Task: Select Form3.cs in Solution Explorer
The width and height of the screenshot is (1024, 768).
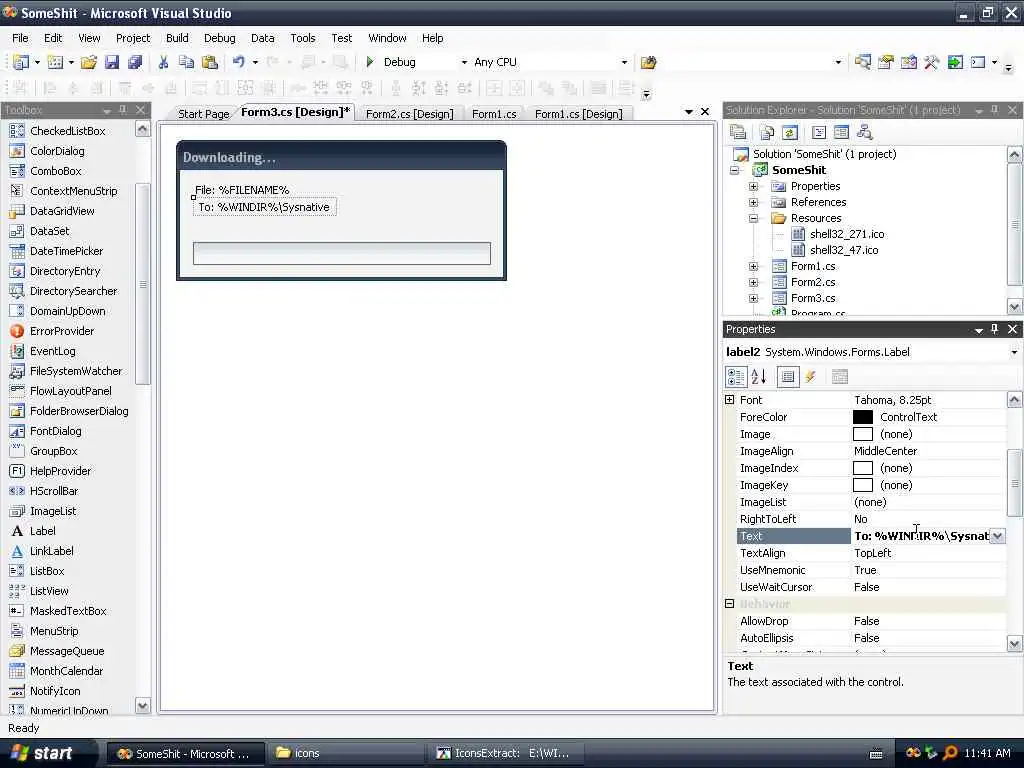Action: (813, 298)
